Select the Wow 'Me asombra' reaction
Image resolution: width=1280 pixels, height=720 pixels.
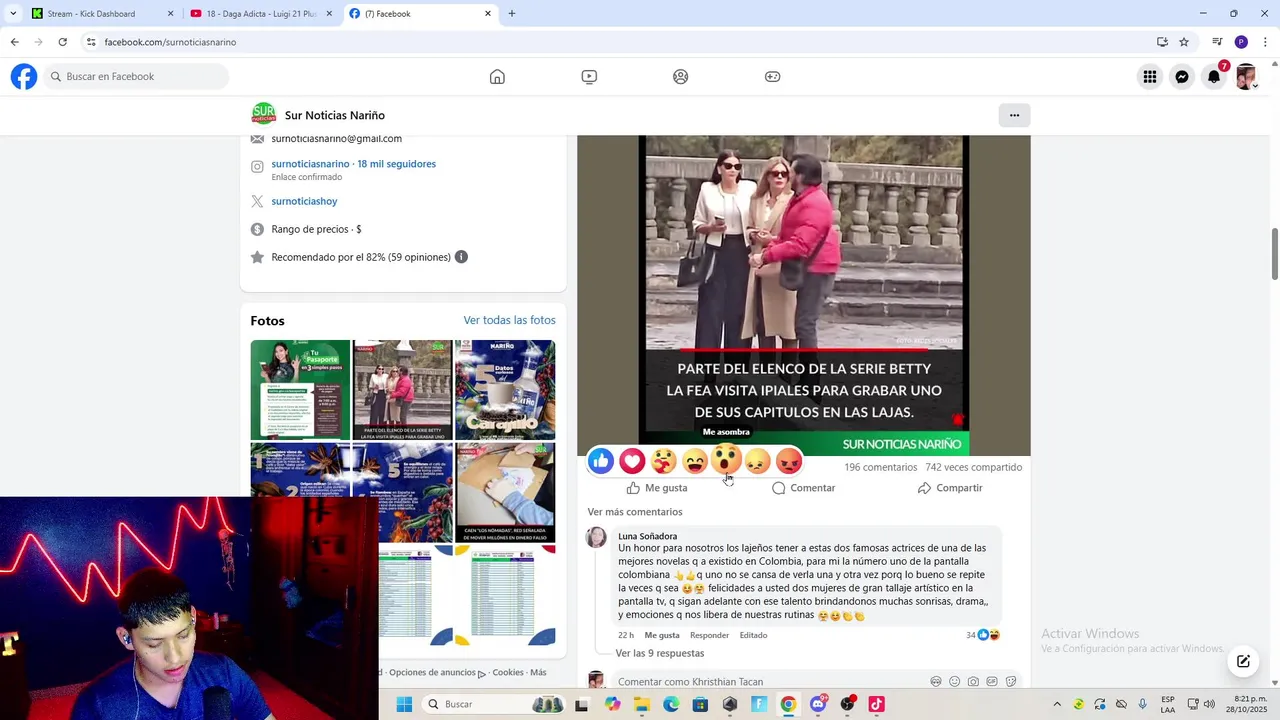point(727,459)
